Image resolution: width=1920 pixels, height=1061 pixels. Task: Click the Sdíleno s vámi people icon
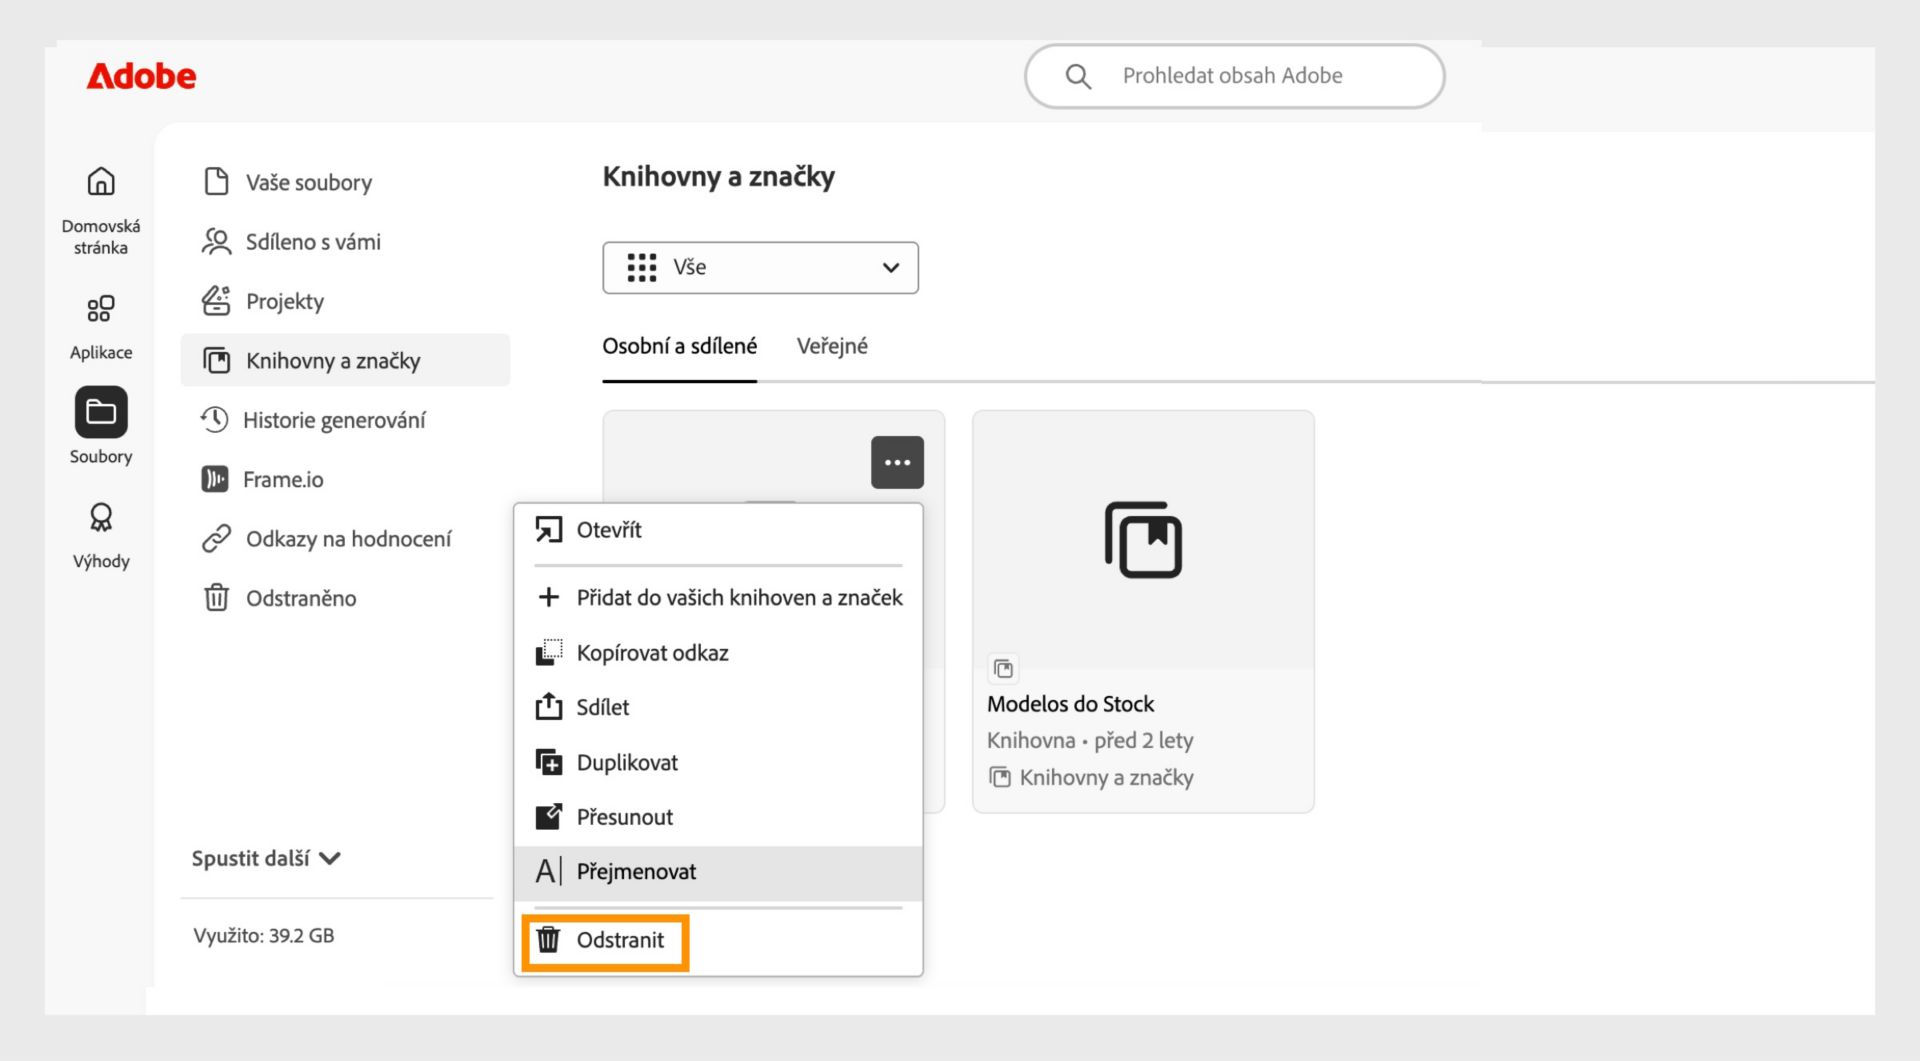216,241
